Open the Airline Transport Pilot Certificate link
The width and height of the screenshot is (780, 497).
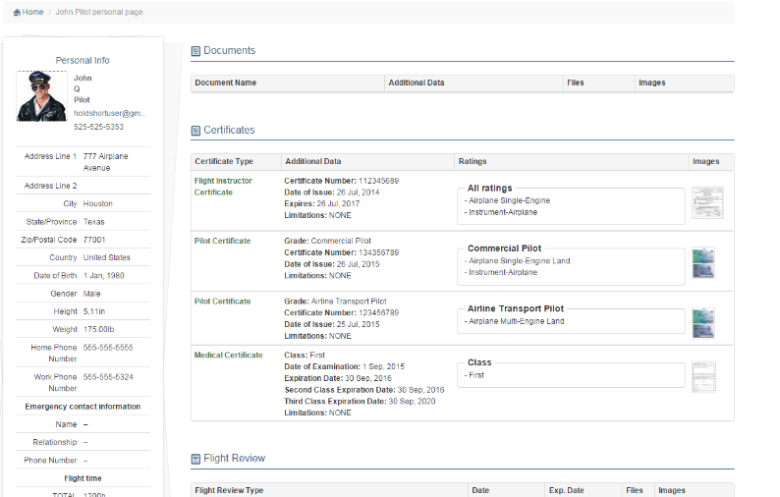(x=222, y=301)
